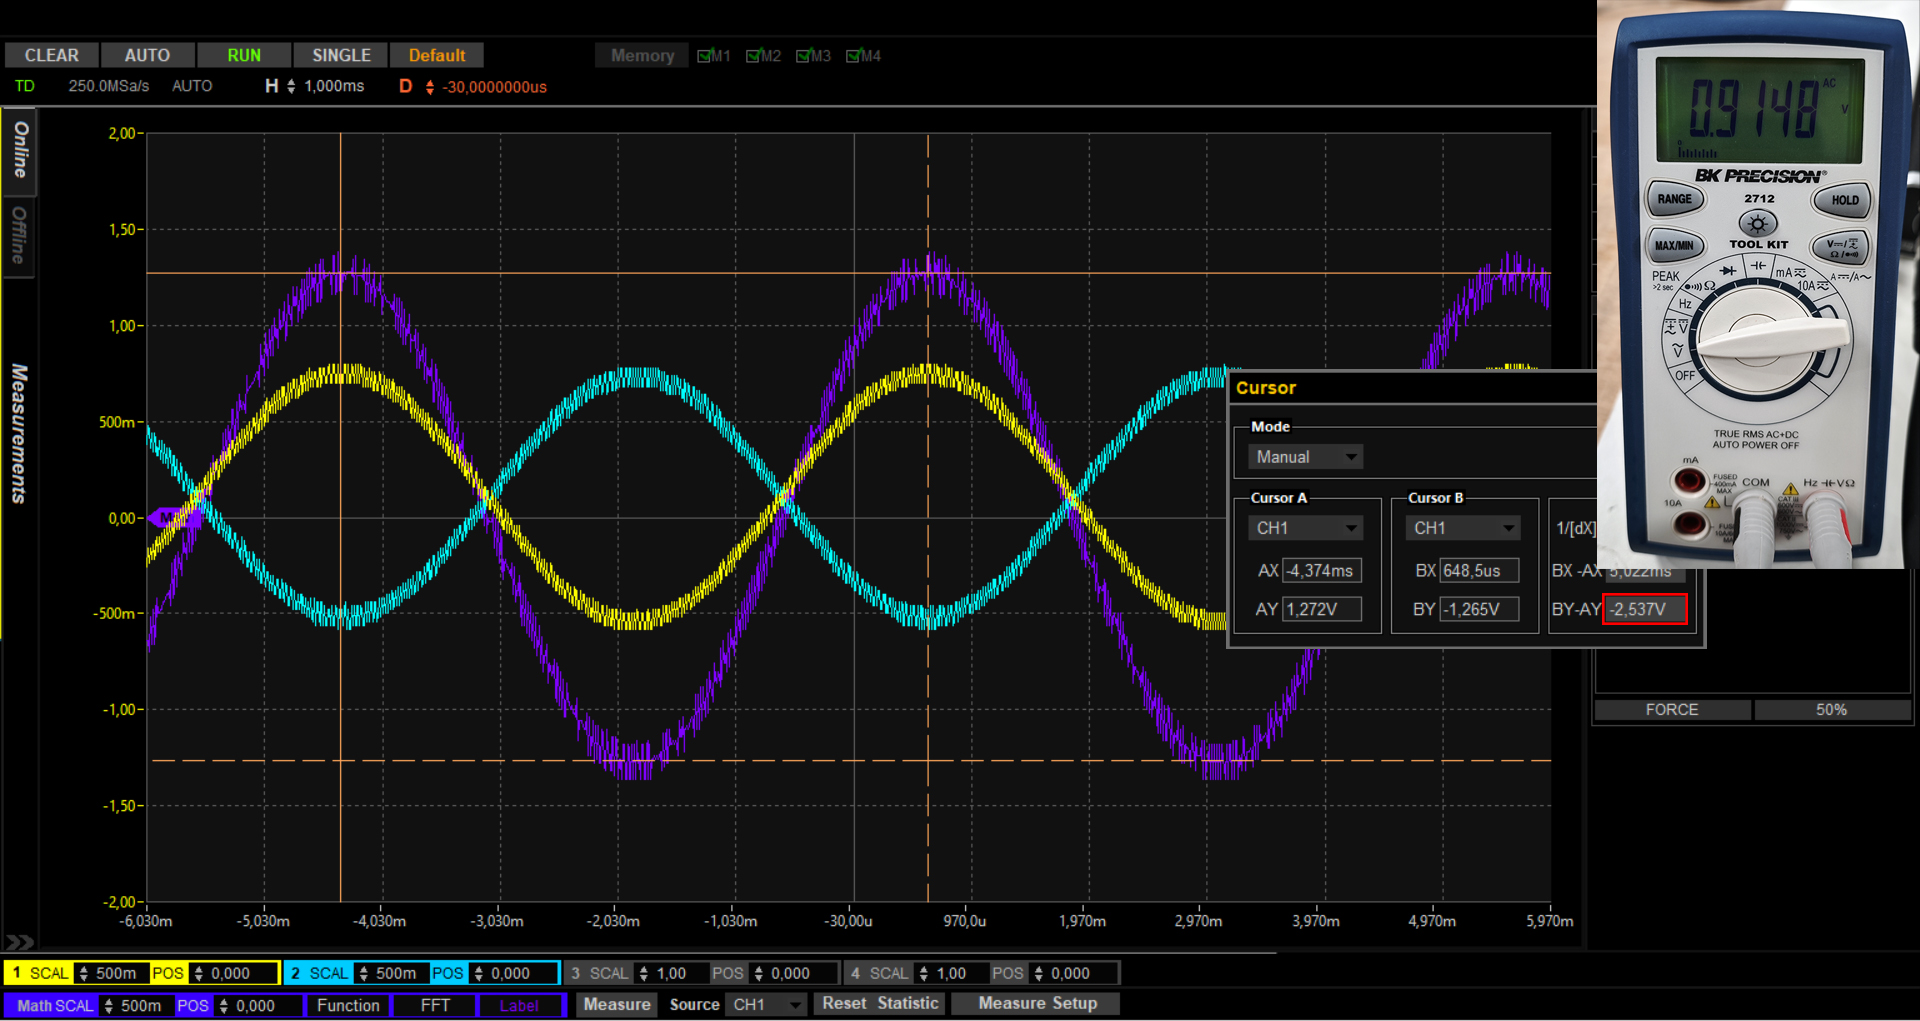Viewport: 1920px width, 1021px height.
Task: Click channel 2 POS label
Action: tap(448, 973)
